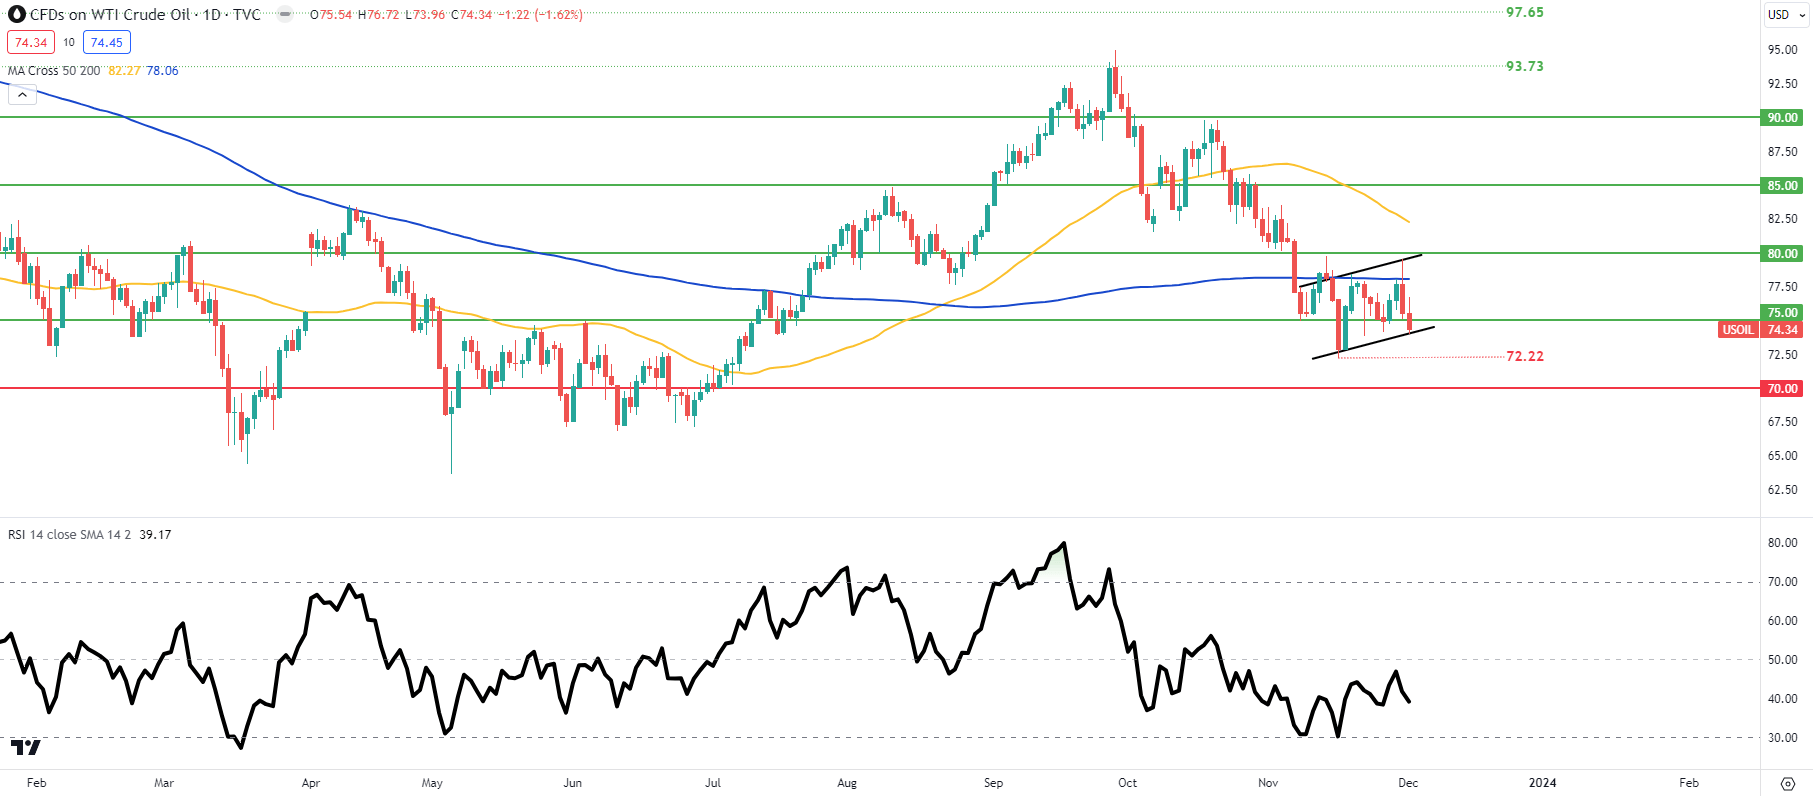The width and height of the screenshot is (1813, 796).
Task: Click the USOIL current price tag
Action: [x=1760, y=330]
